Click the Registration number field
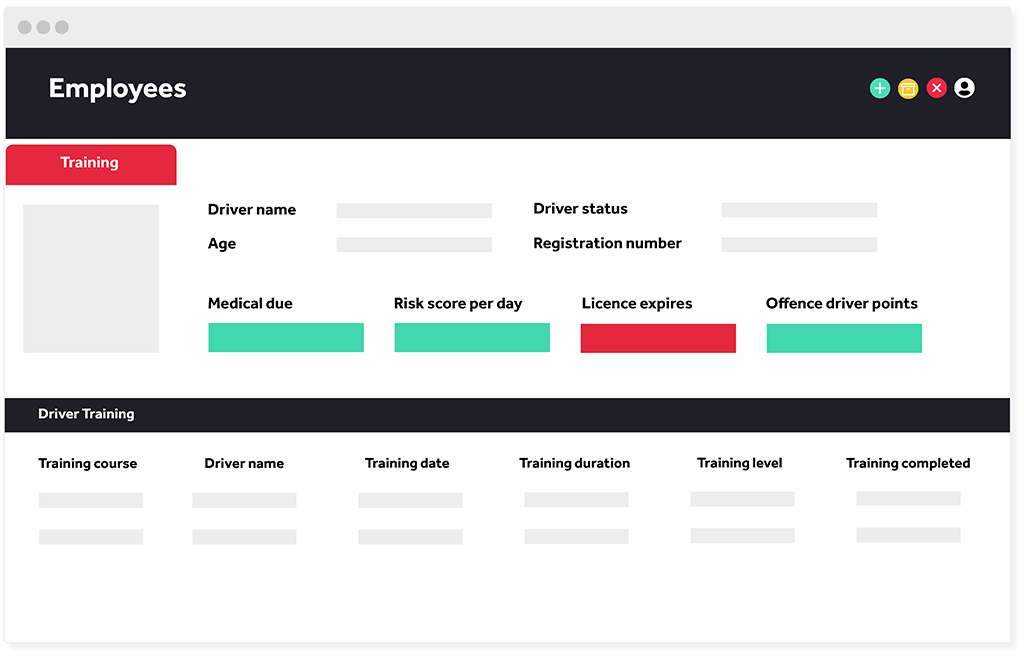1024x657 pixels. point(799,245)
